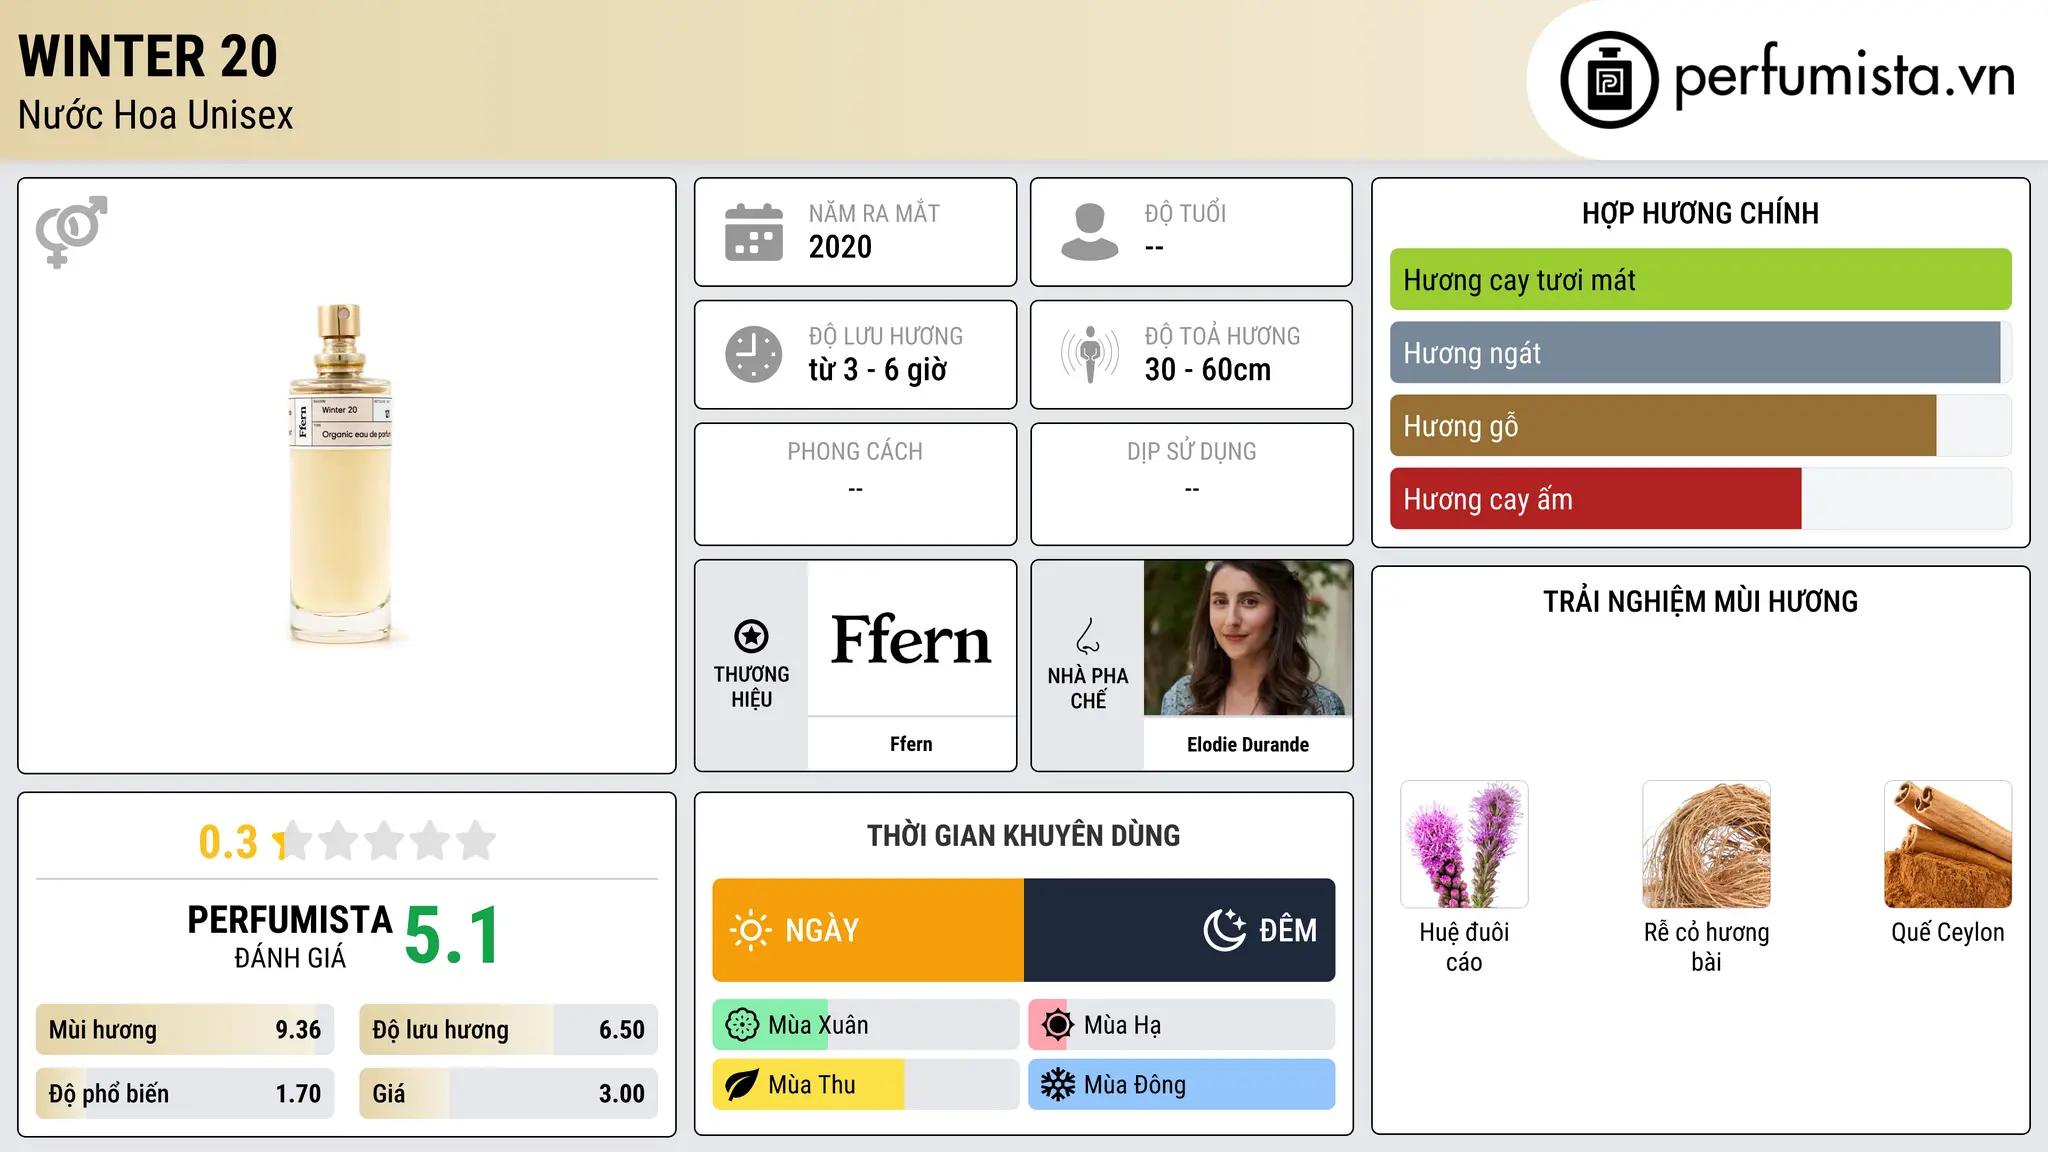The width and height of the screenshot is (2048, 1152).
Task: Click the sun icon for Mùa Hạ
Action: point(1058,1025)
